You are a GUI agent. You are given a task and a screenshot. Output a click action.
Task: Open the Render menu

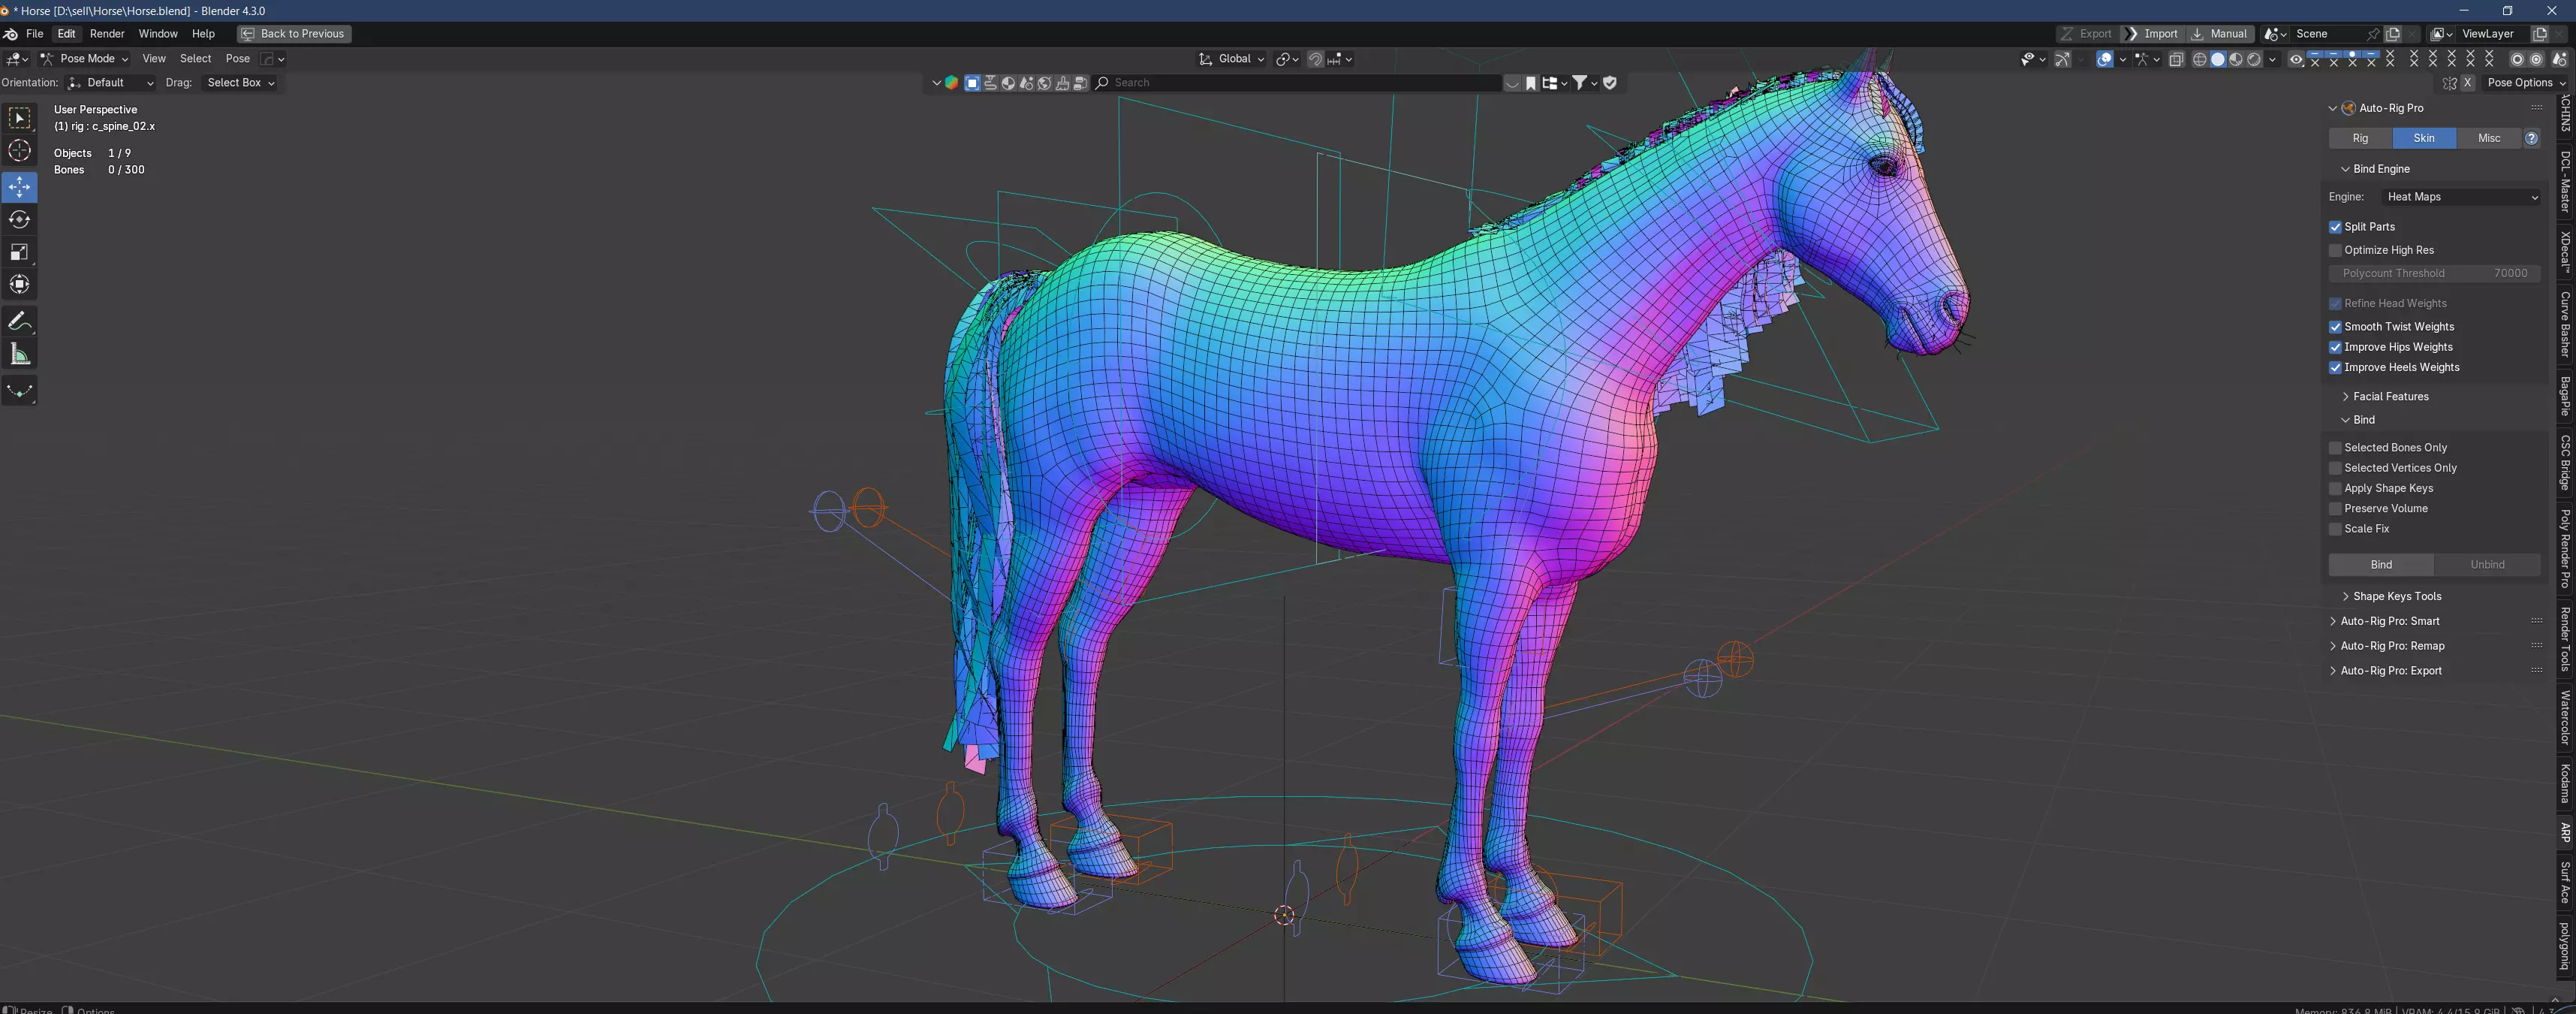[x=107, y=34]
